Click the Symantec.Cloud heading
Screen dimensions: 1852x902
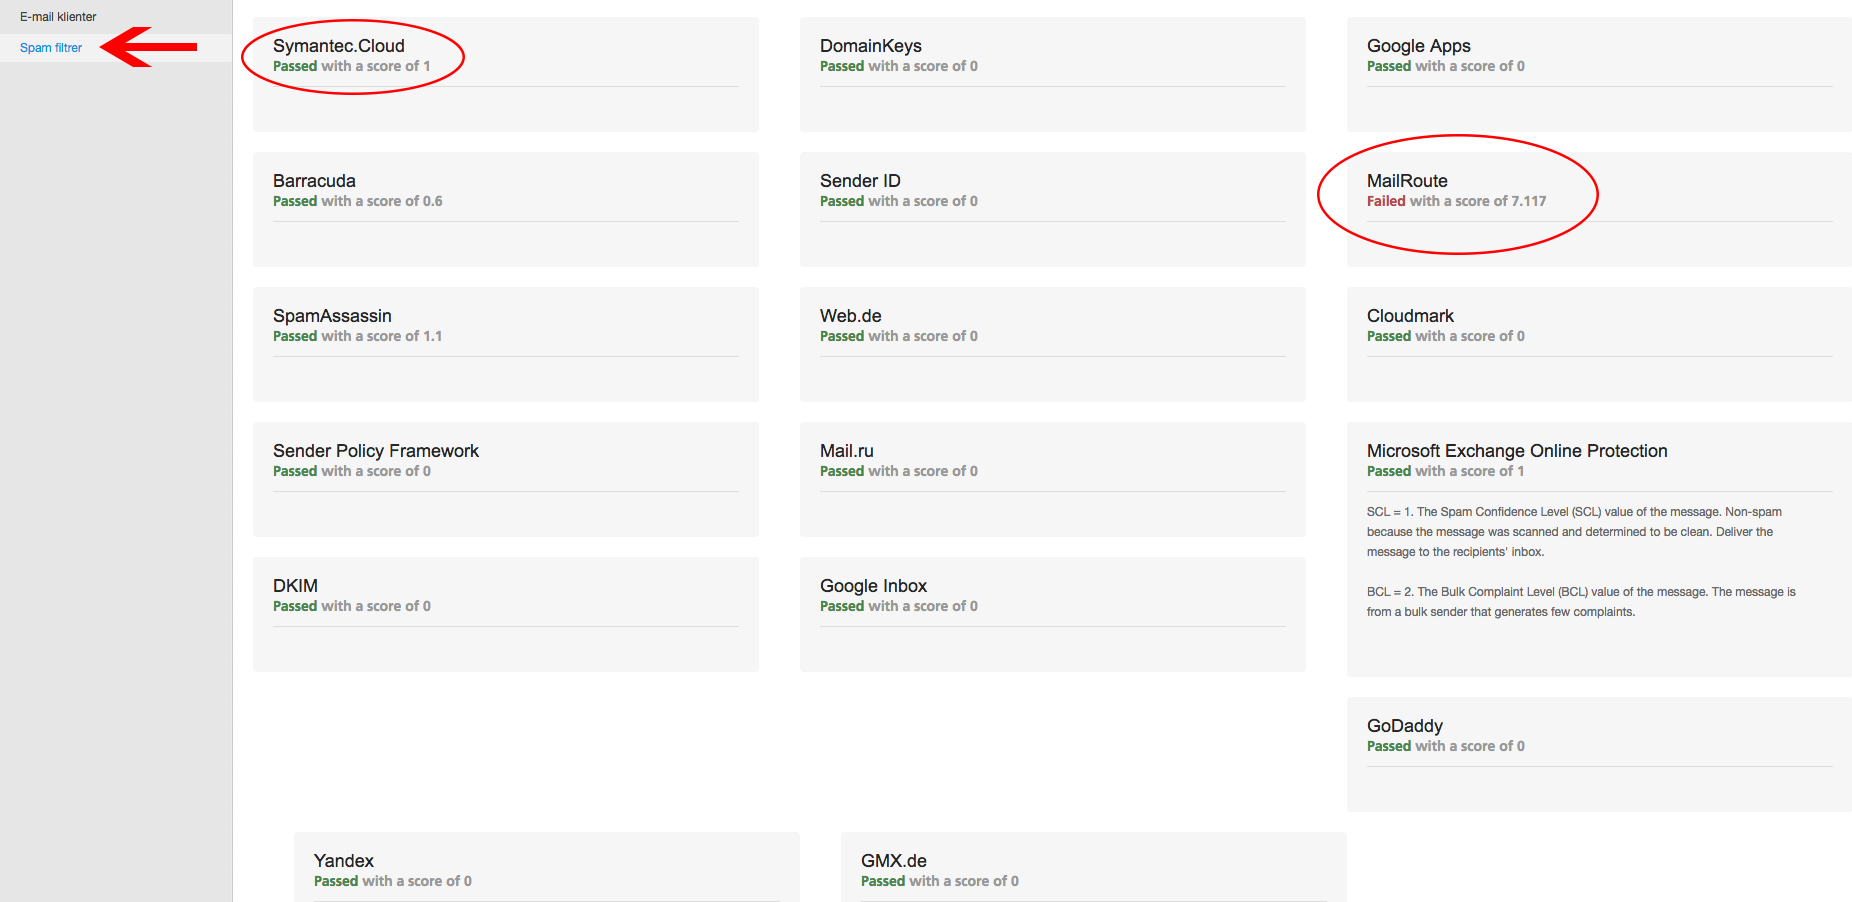(339, 46)
